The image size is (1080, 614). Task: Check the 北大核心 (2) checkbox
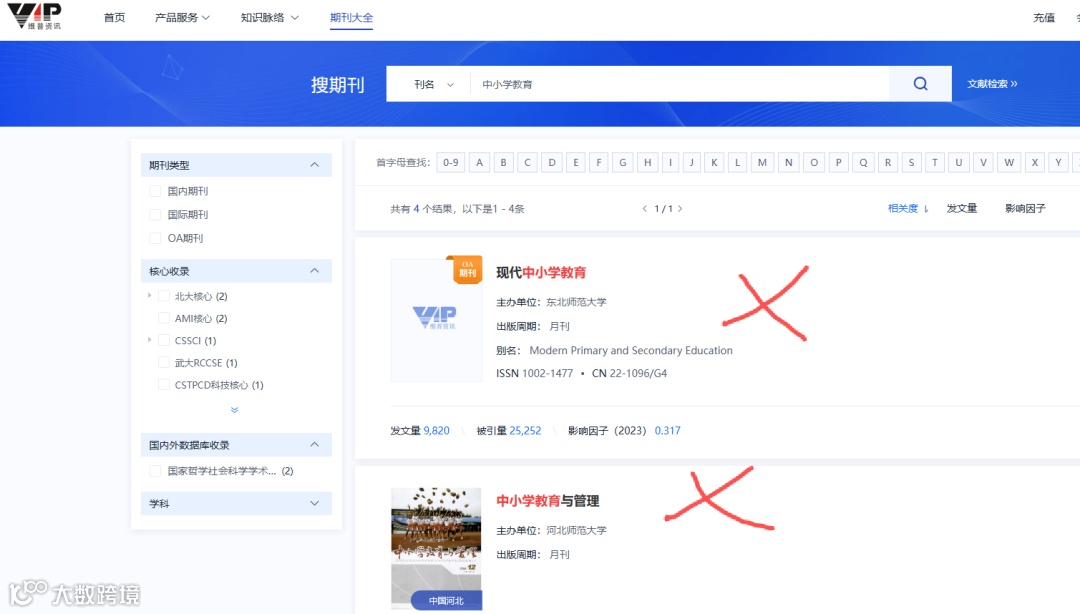[x=164, y=296]
